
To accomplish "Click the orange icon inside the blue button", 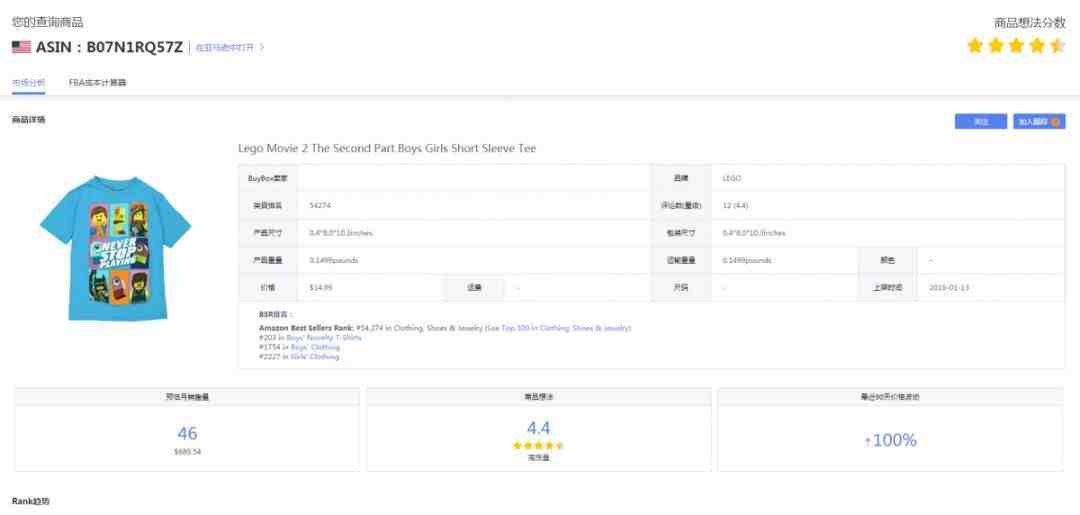I will pos(1055,122).
